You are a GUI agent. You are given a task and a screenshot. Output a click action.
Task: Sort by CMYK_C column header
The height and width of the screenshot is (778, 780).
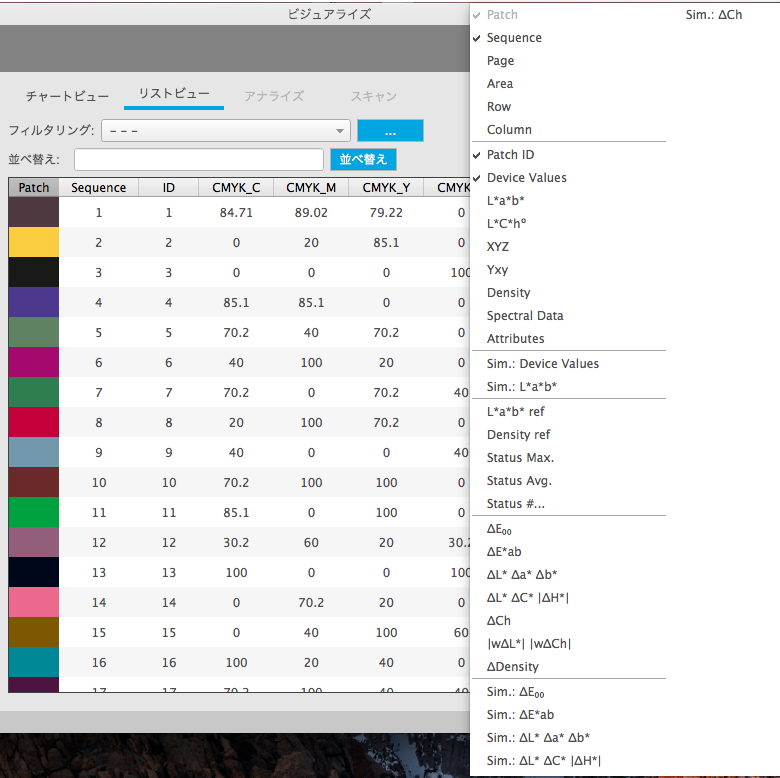[236, 188]
